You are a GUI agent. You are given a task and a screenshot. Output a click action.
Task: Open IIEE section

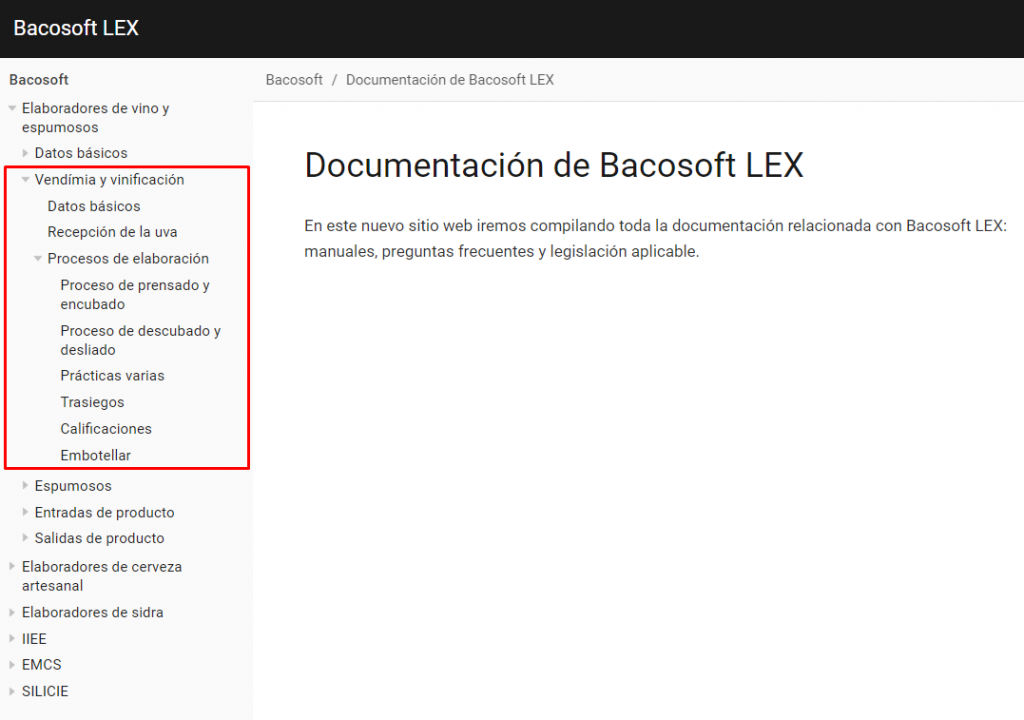pyautogui.click(x=34, y=639)
